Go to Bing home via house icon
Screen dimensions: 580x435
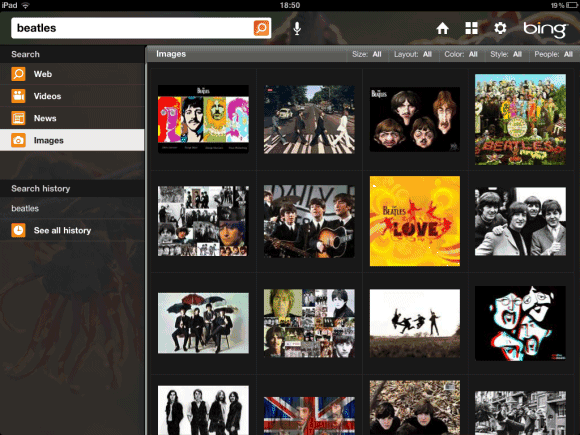(x=442, y=28)
